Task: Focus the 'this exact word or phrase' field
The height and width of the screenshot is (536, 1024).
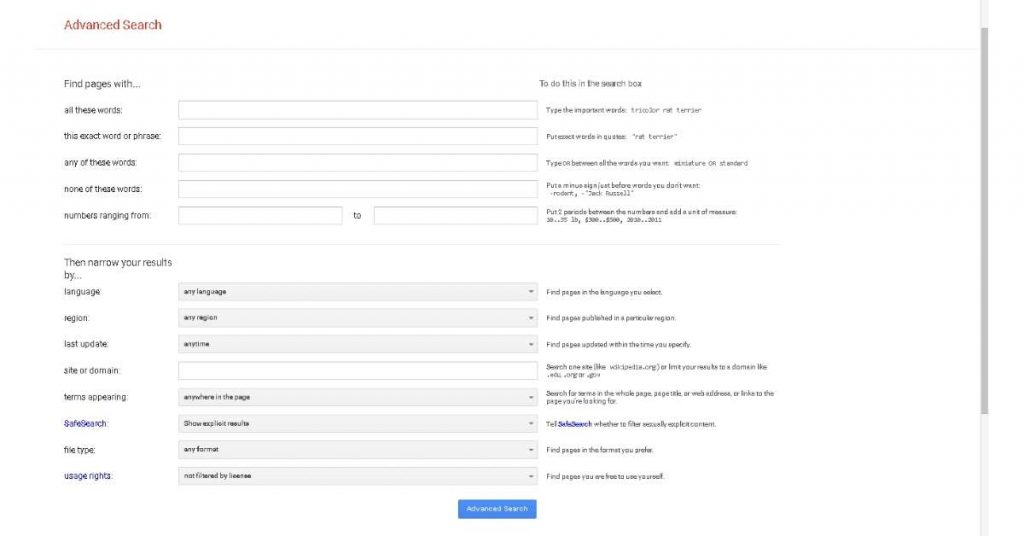Action: pos(357,136)
